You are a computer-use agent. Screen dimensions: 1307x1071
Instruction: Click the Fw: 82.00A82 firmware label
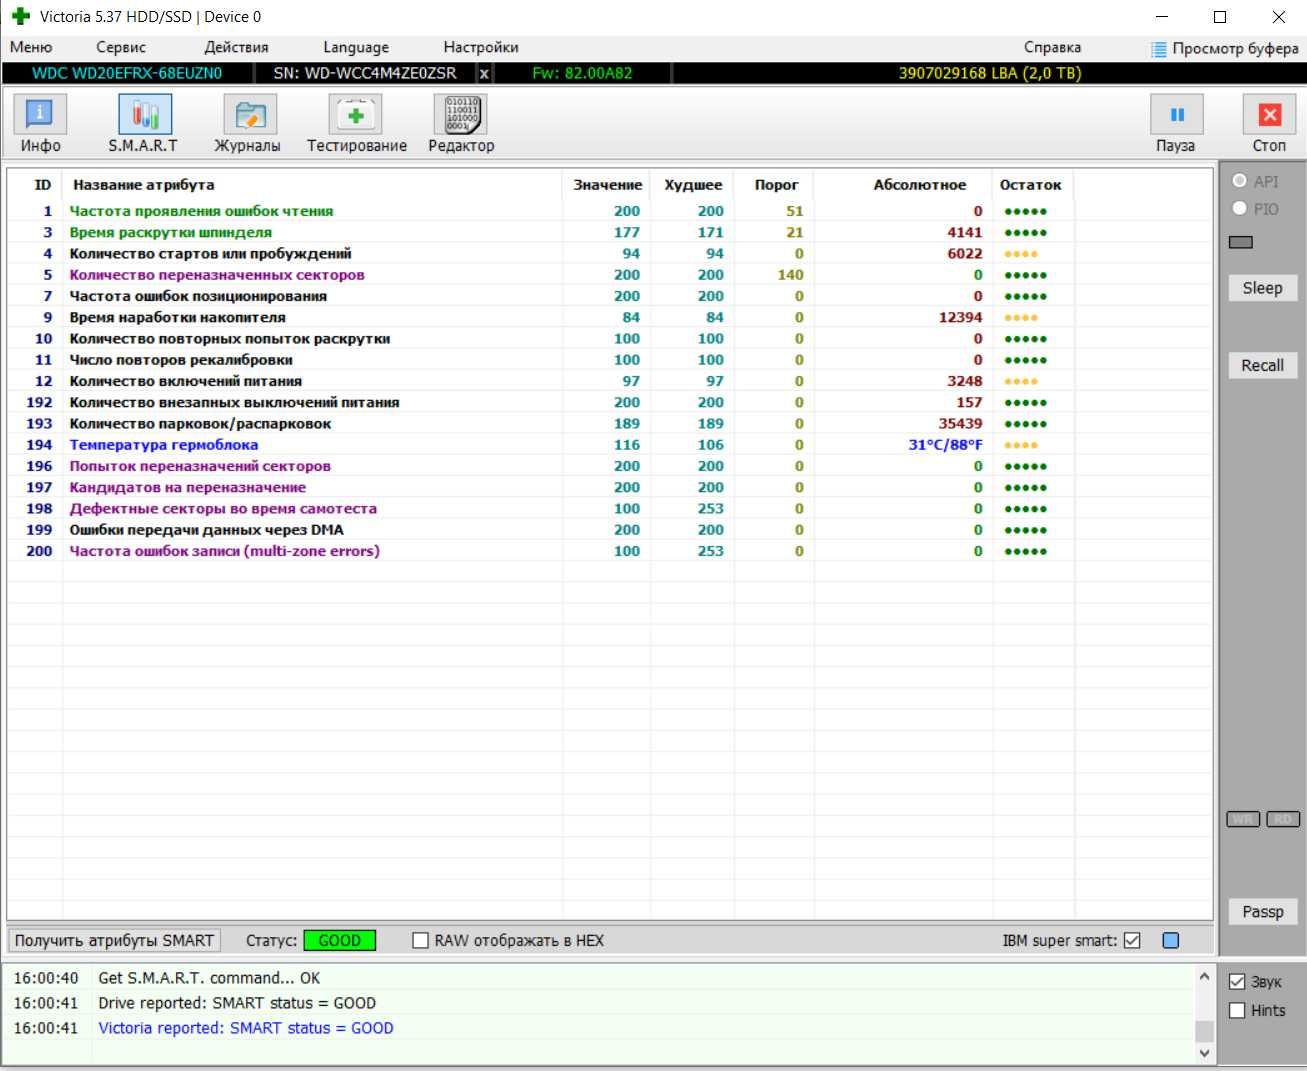582,73
